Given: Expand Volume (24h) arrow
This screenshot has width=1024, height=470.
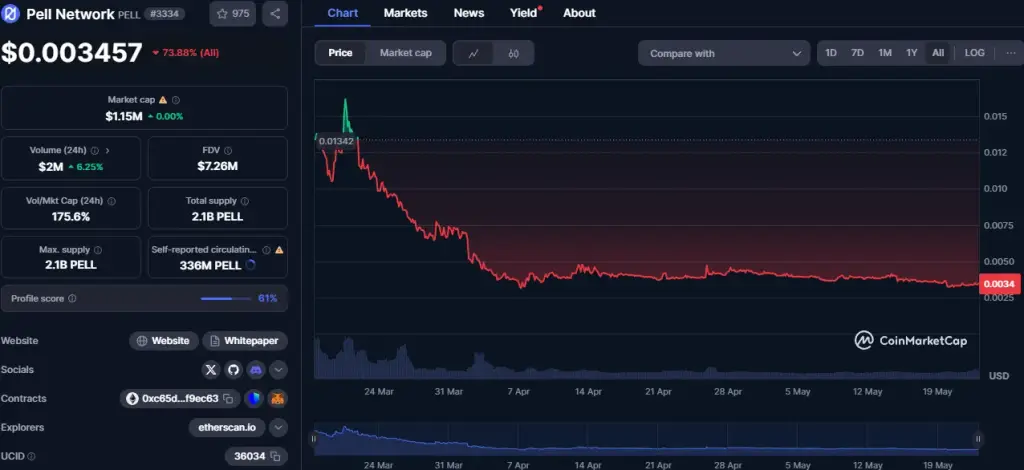Looking at the screenshot, I should click(108, 150).
